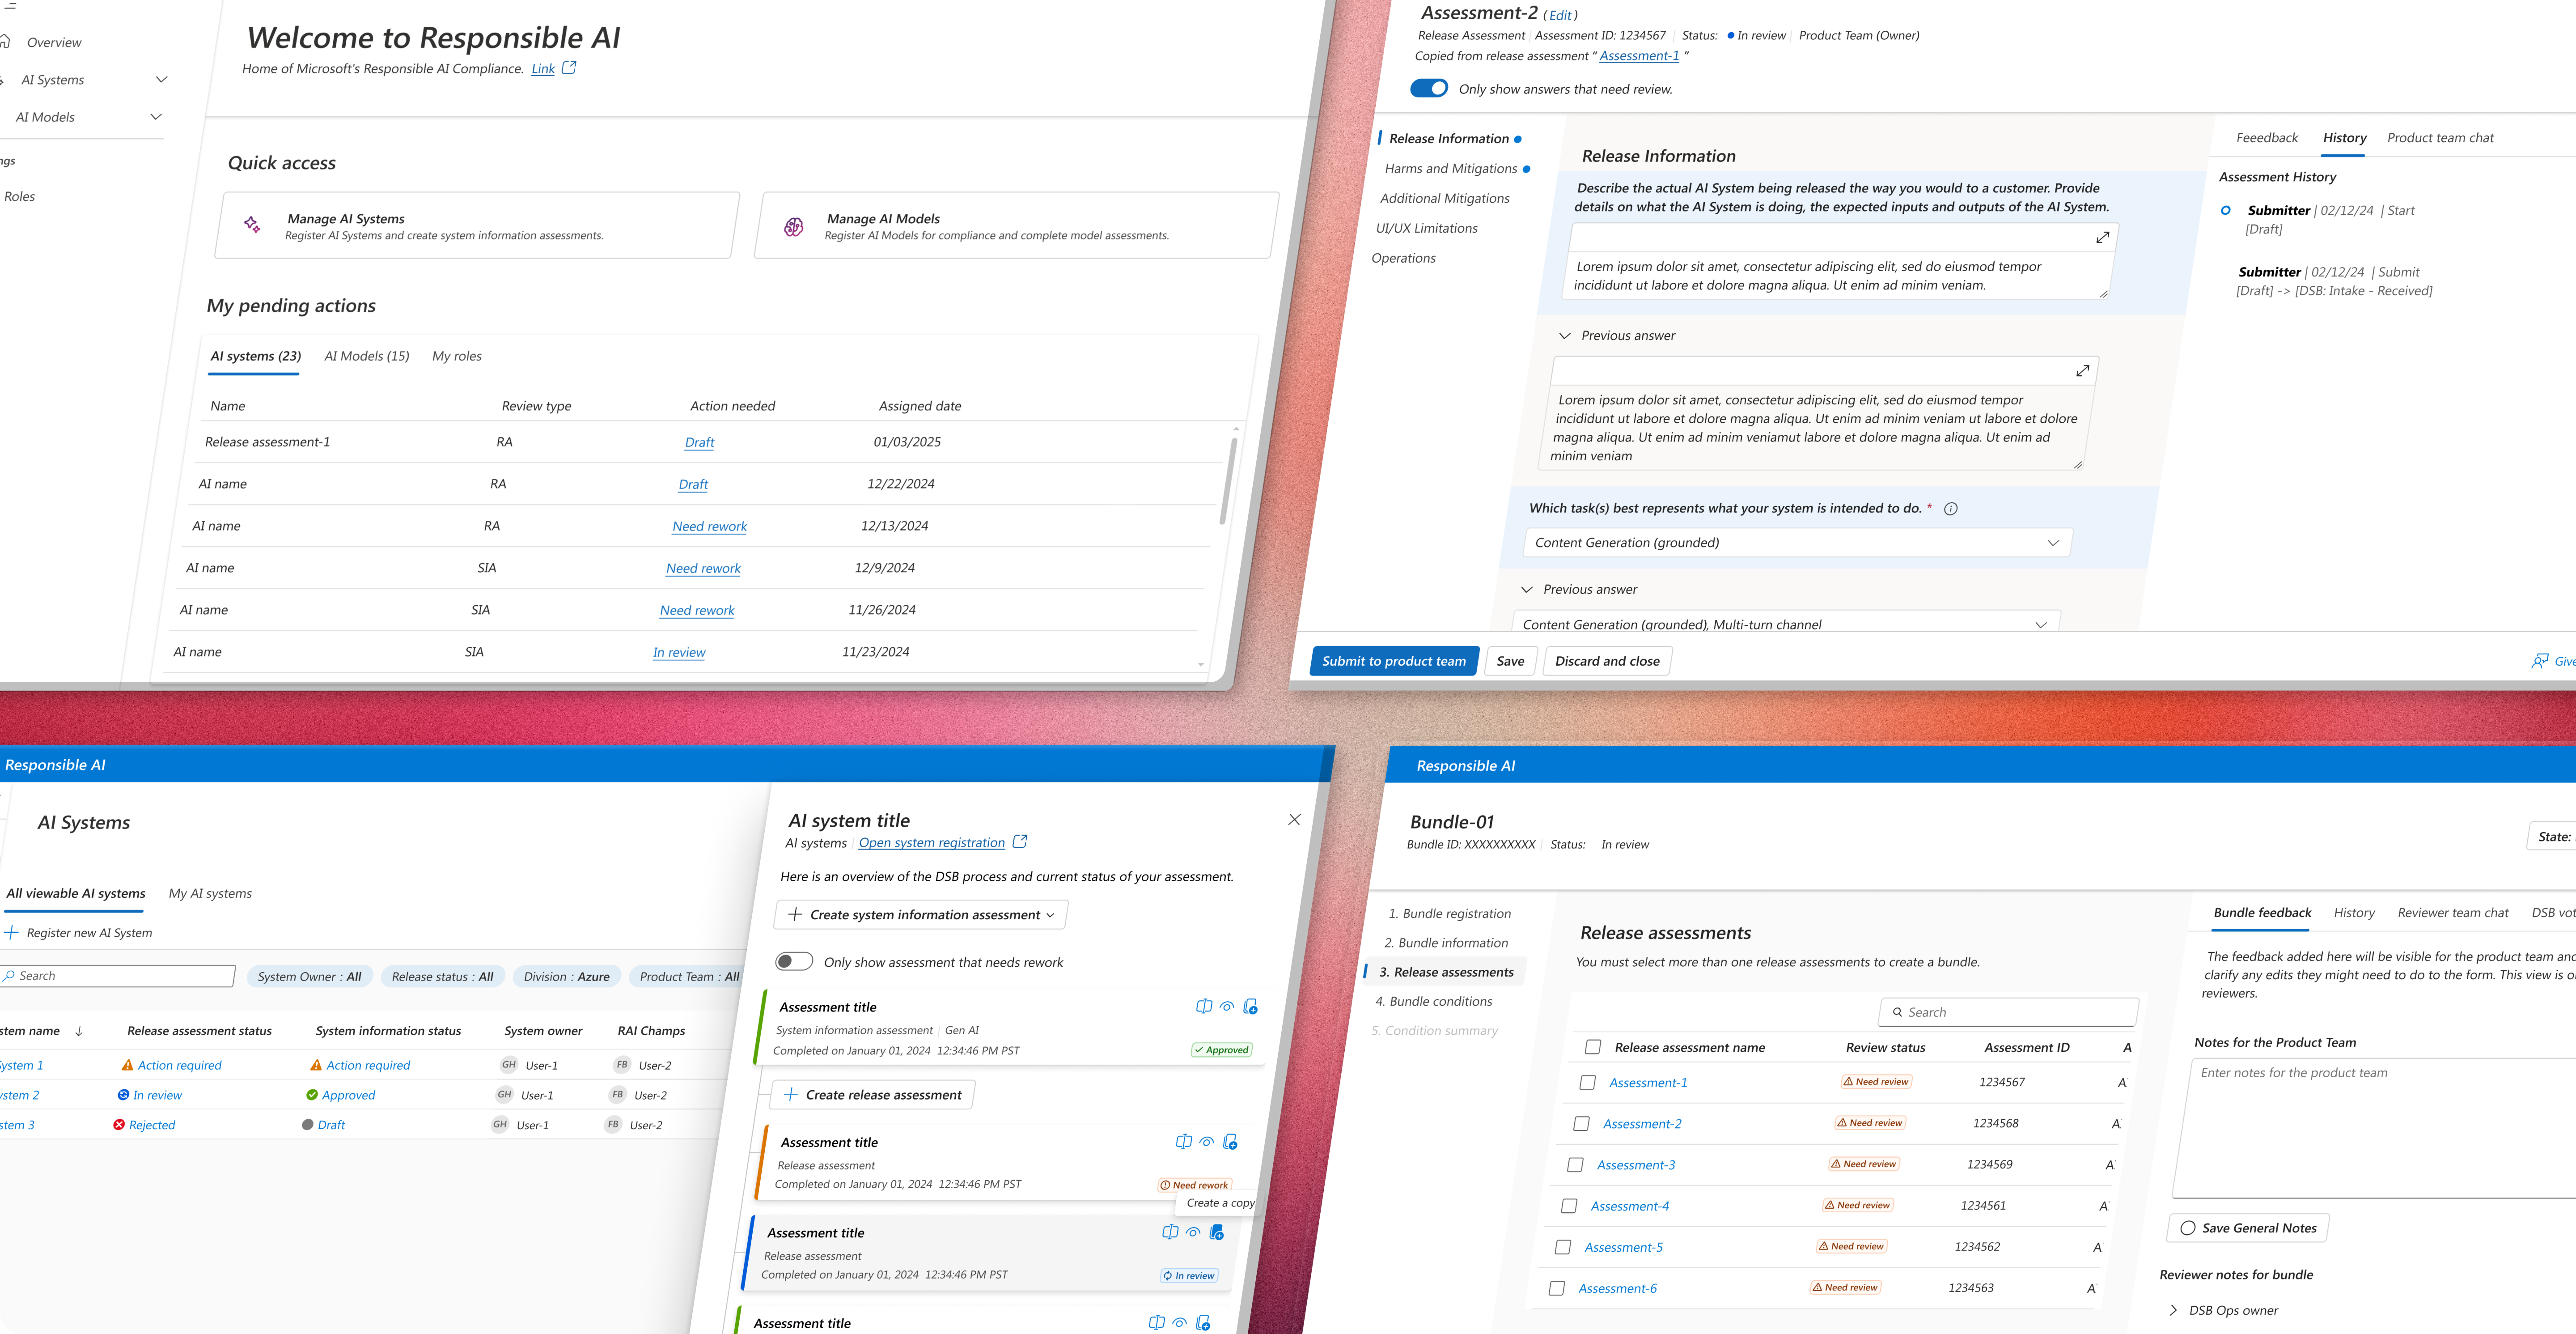This screenshot has width=2576, height=1334.
Task: Collapse the first Previous answer section
Action: (1565, 336)
